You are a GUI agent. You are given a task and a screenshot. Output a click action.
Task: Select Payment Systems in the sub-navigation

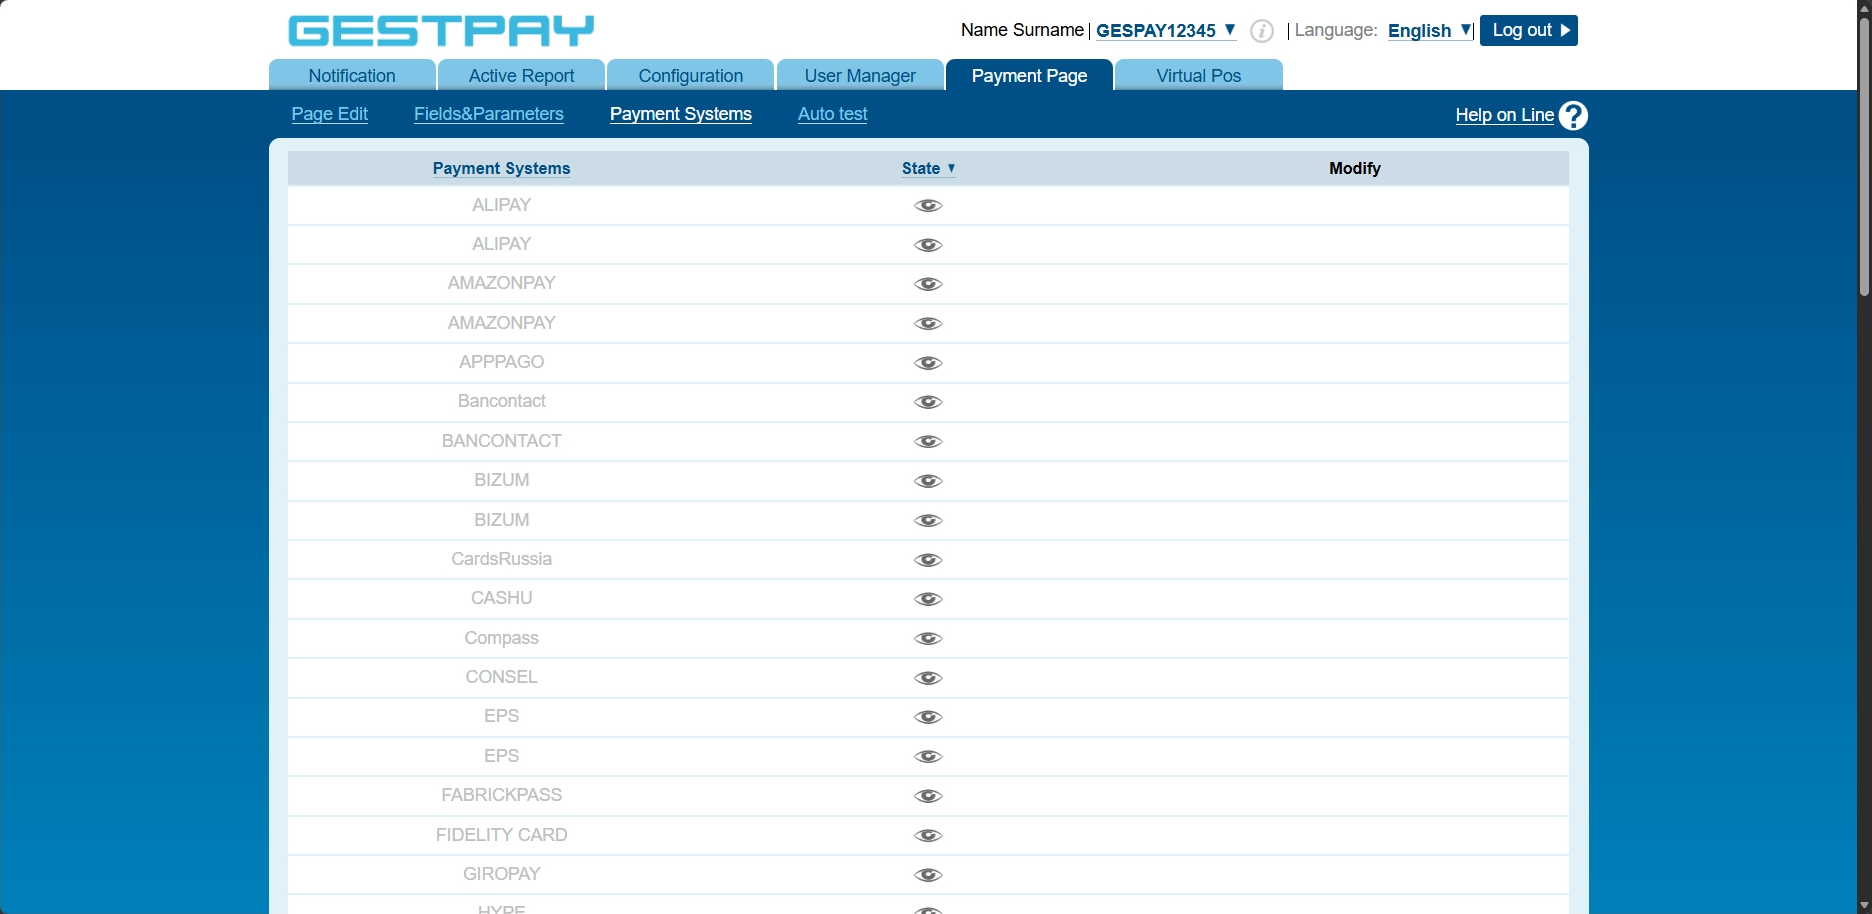coord(681,114)
